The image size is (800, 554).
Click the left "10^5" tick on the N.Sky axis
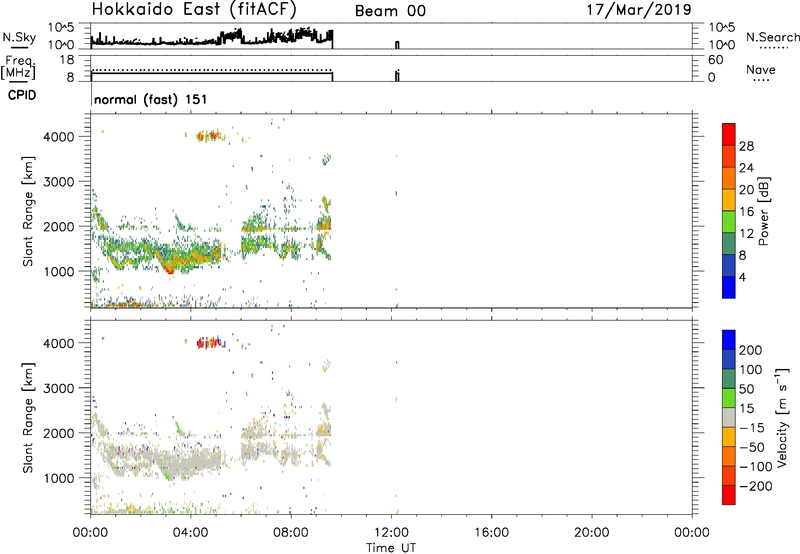[x=61, y=27]
